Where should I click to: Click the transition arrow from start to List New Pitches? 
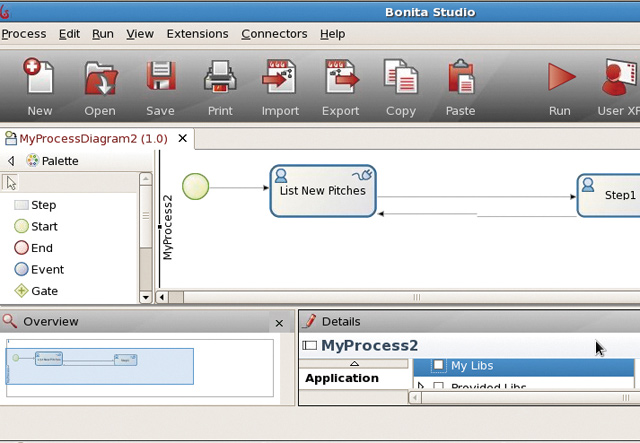(x=239, y=188)
